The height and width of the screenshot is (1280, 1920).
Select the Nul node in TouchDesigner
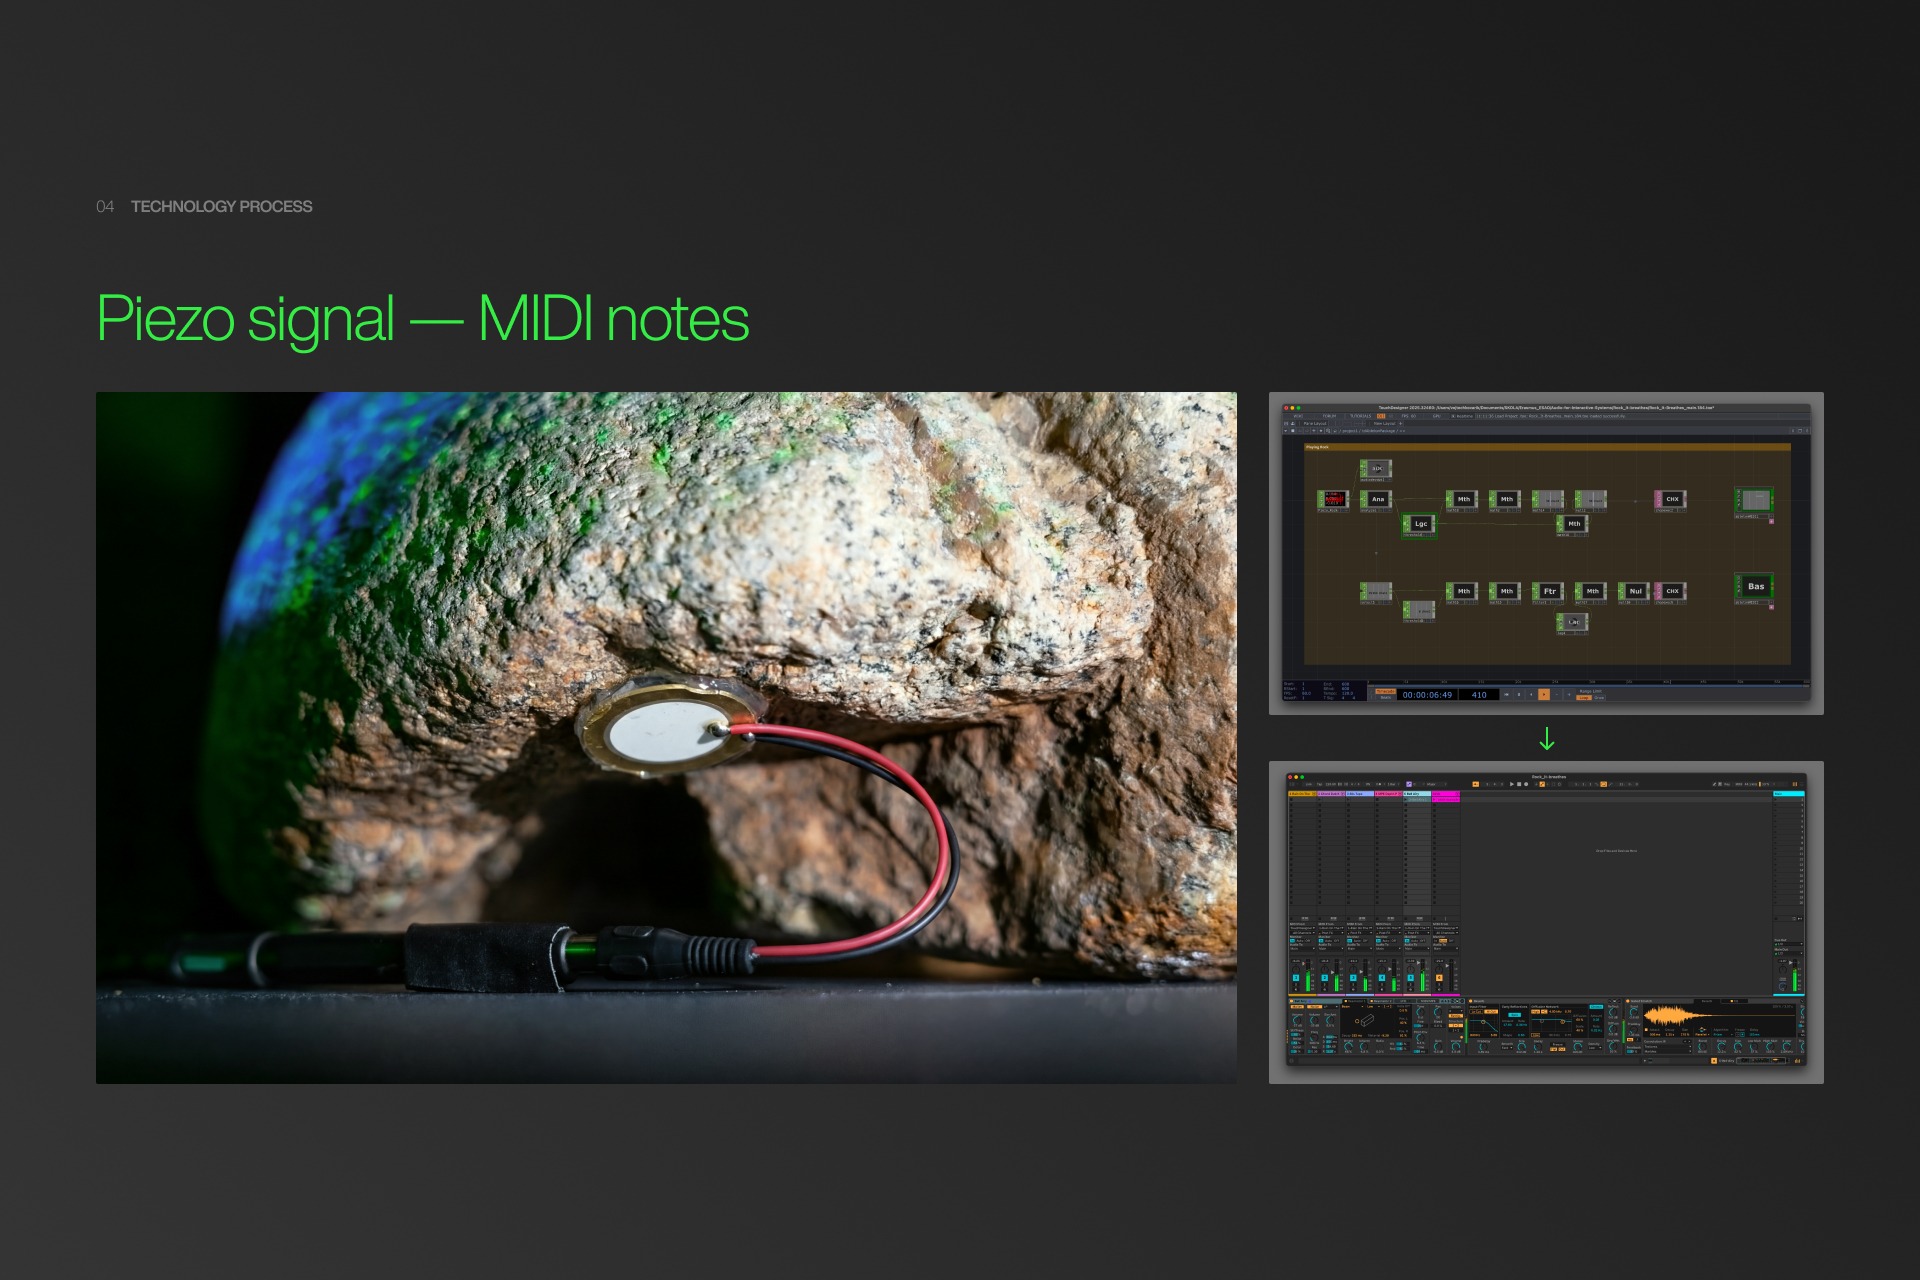[x=1635, y=591]
